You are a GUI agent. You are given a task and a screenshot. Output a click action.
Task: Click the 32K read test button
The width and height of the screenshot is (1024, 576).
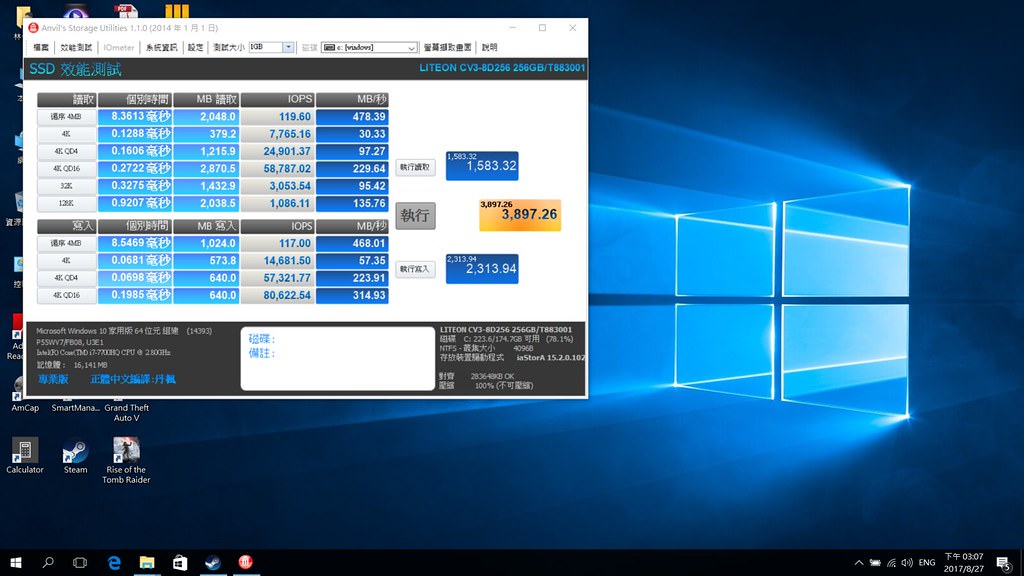point(67,186)
